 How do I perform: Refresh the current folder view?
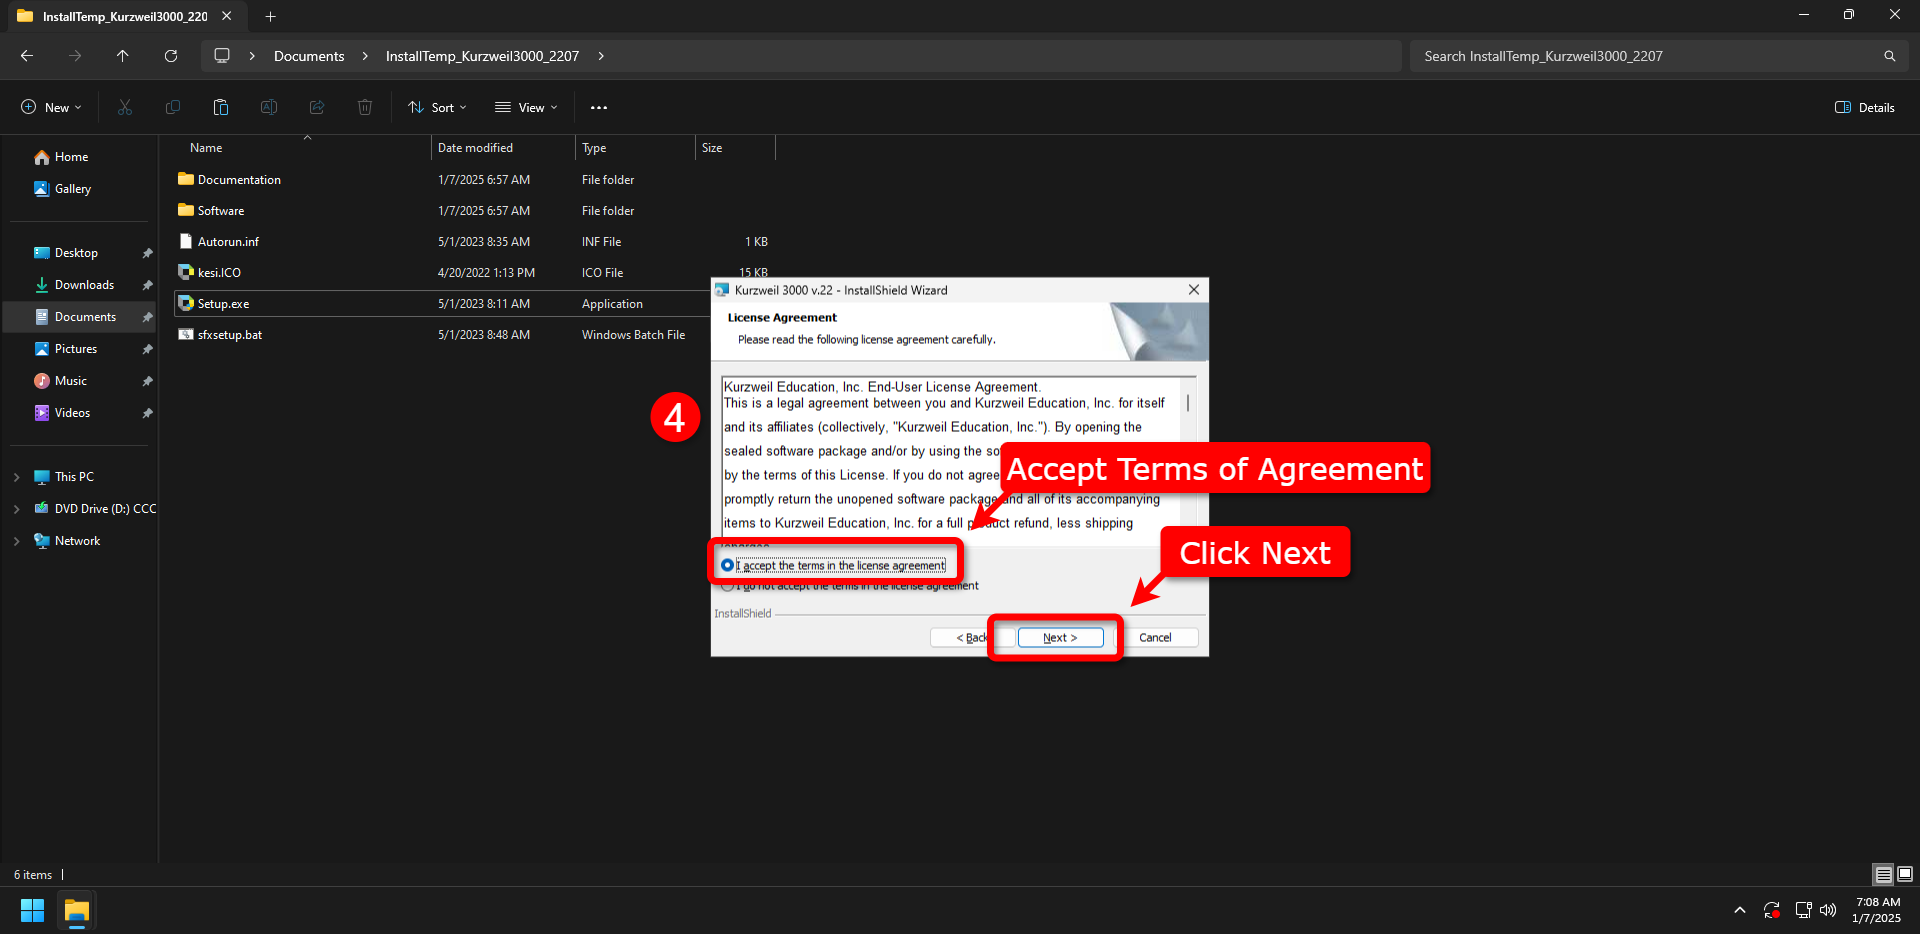(x=171, y=56)
